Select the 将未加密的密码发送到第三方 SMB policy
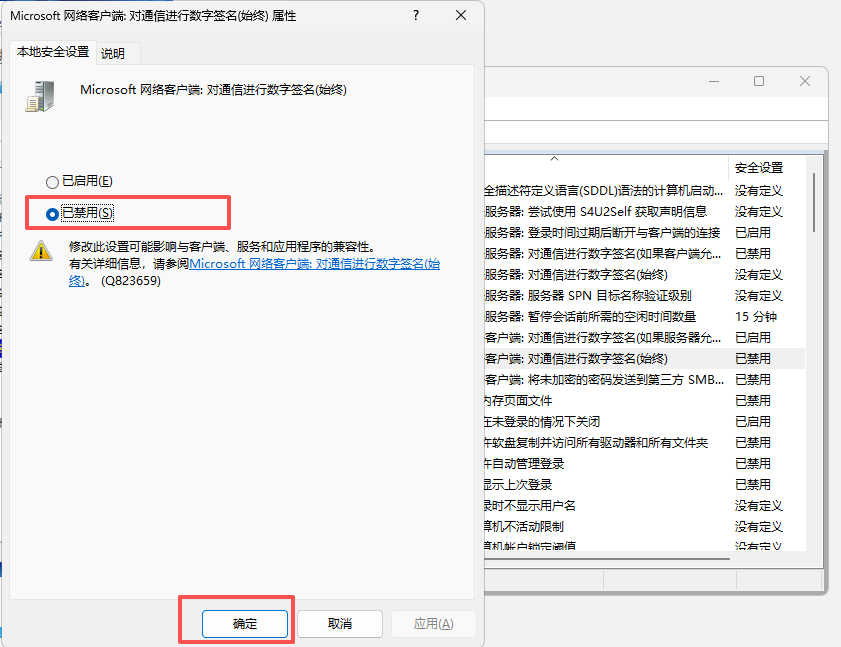This screenshot has height=647, width=841. tap(604, 380)
